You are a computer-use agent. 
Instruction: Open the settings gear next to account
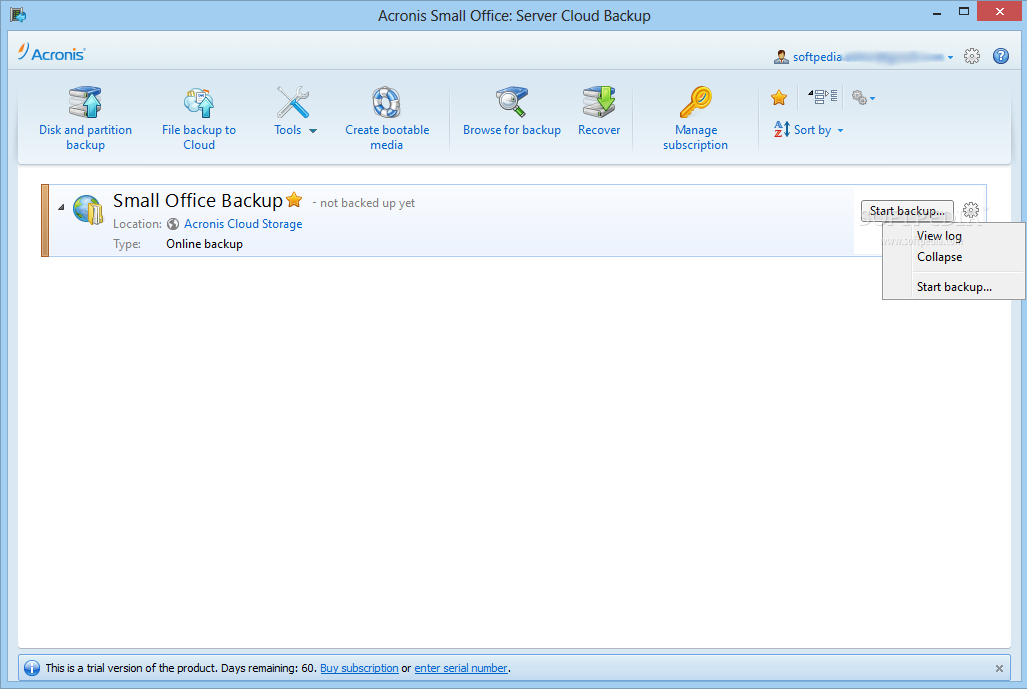[972, 56]
